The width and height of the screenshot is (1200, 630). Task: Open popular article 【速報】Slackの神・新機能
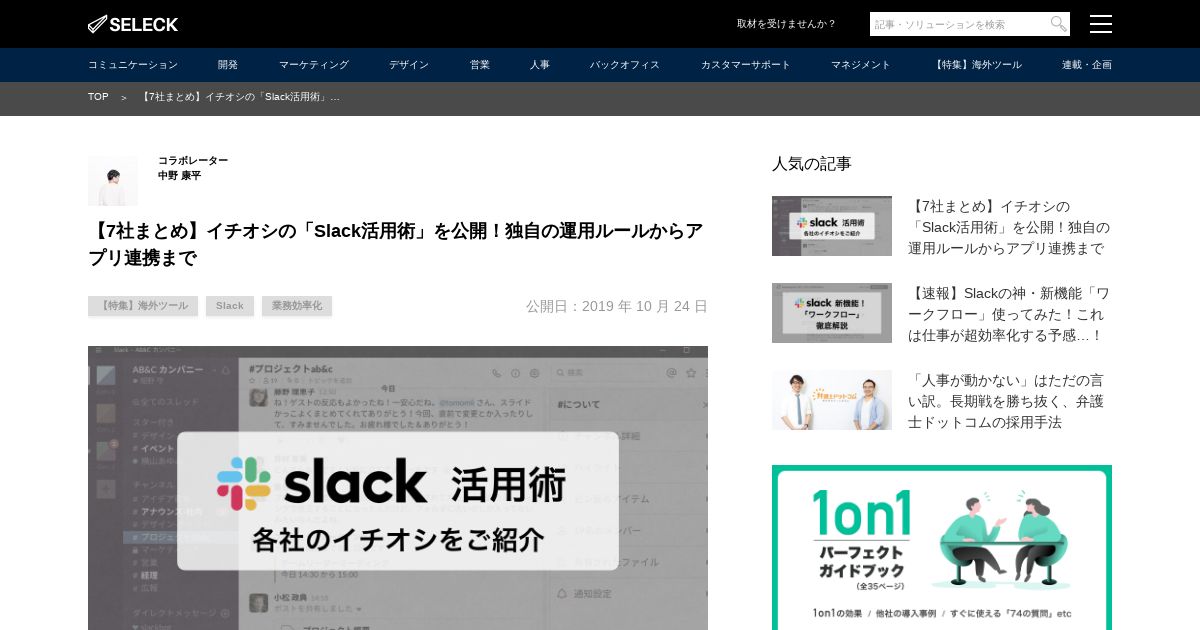[1009, 314]
